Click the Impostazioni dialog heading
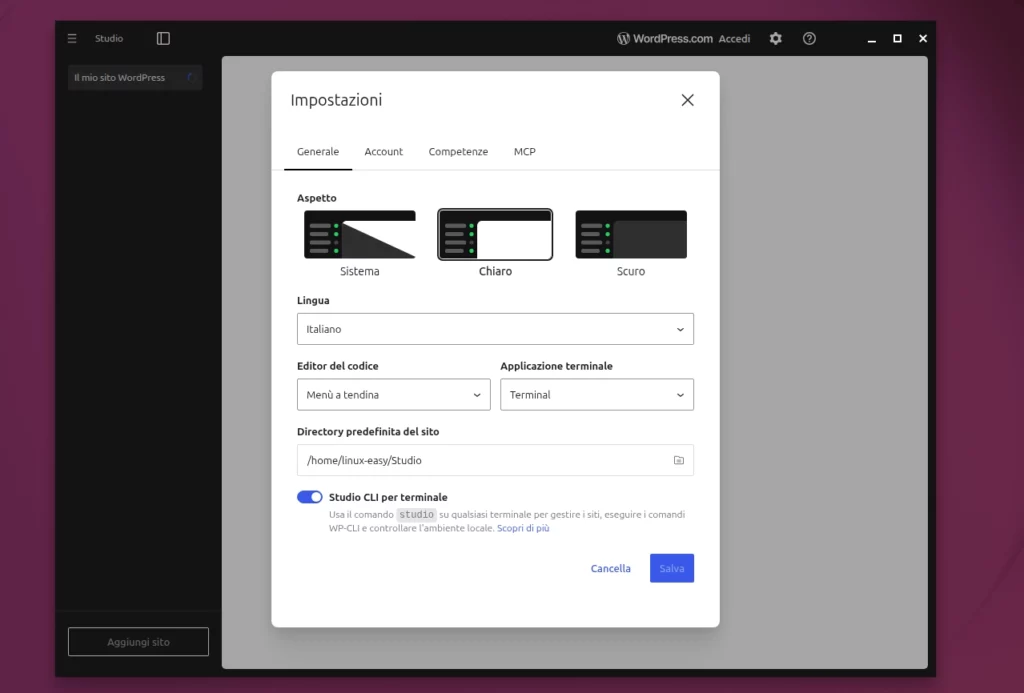 click(x=336, y=100)
